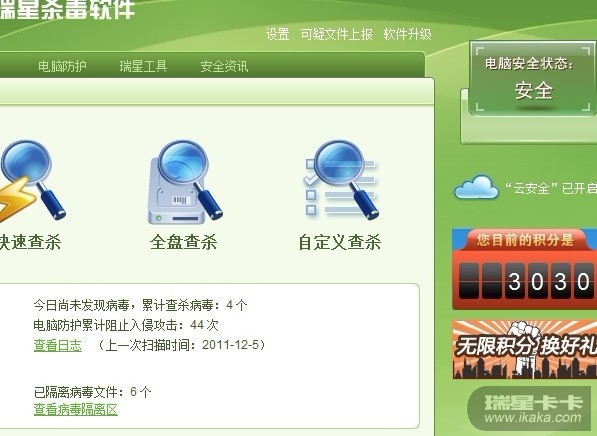
Task: Open the 无限积分换好礼 promotional banner
Action: 525,350
